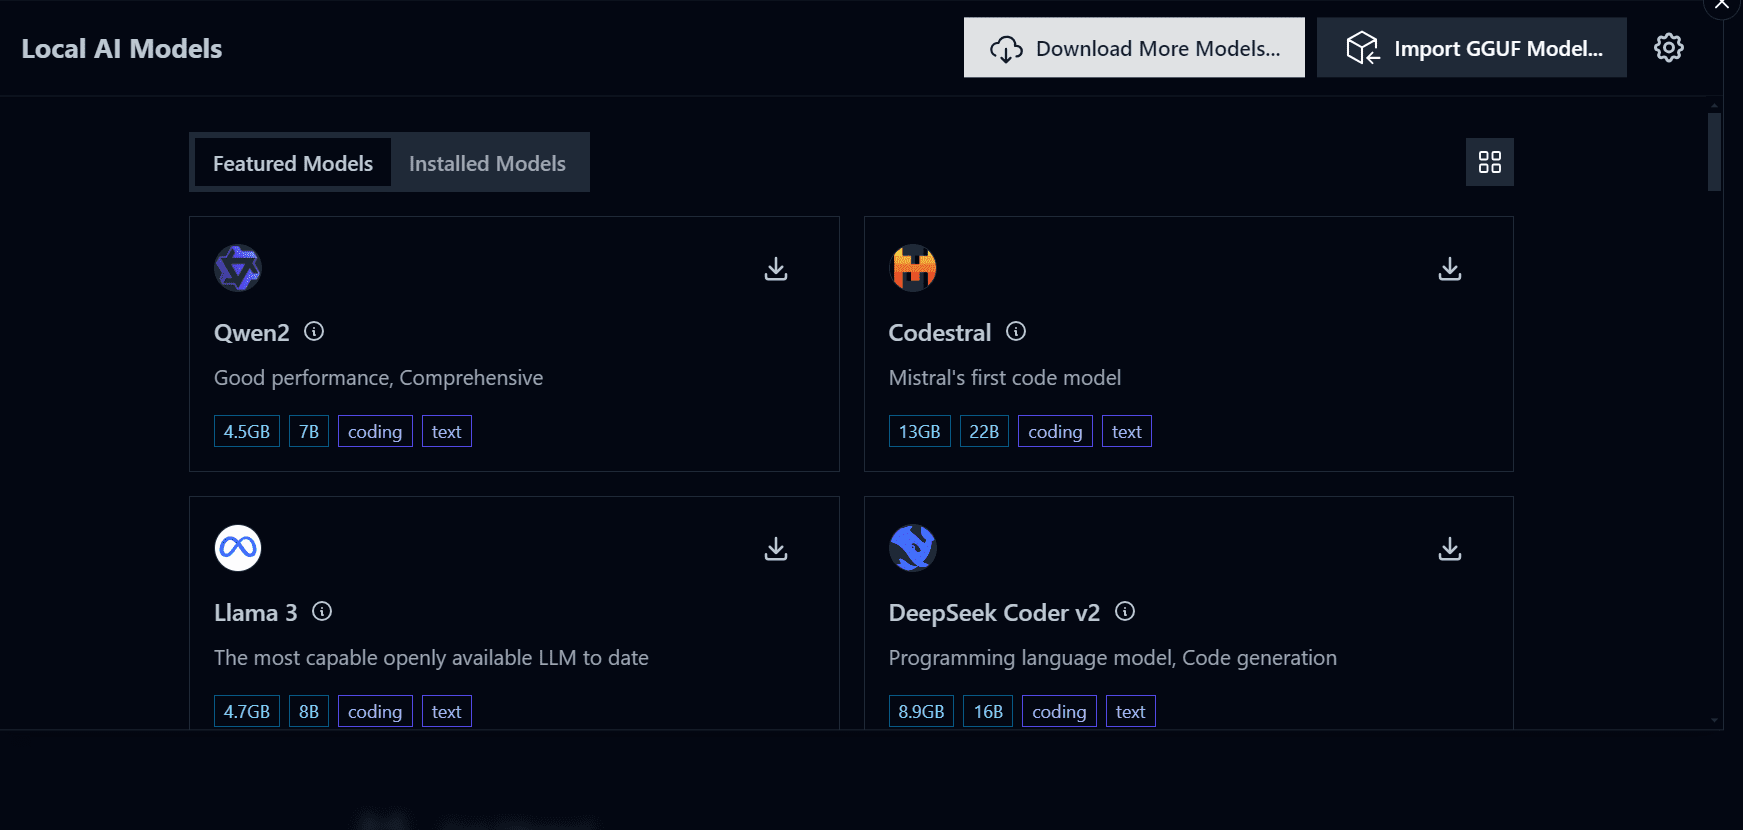Click the vertical scrollbar thumb

point(1714,151)
